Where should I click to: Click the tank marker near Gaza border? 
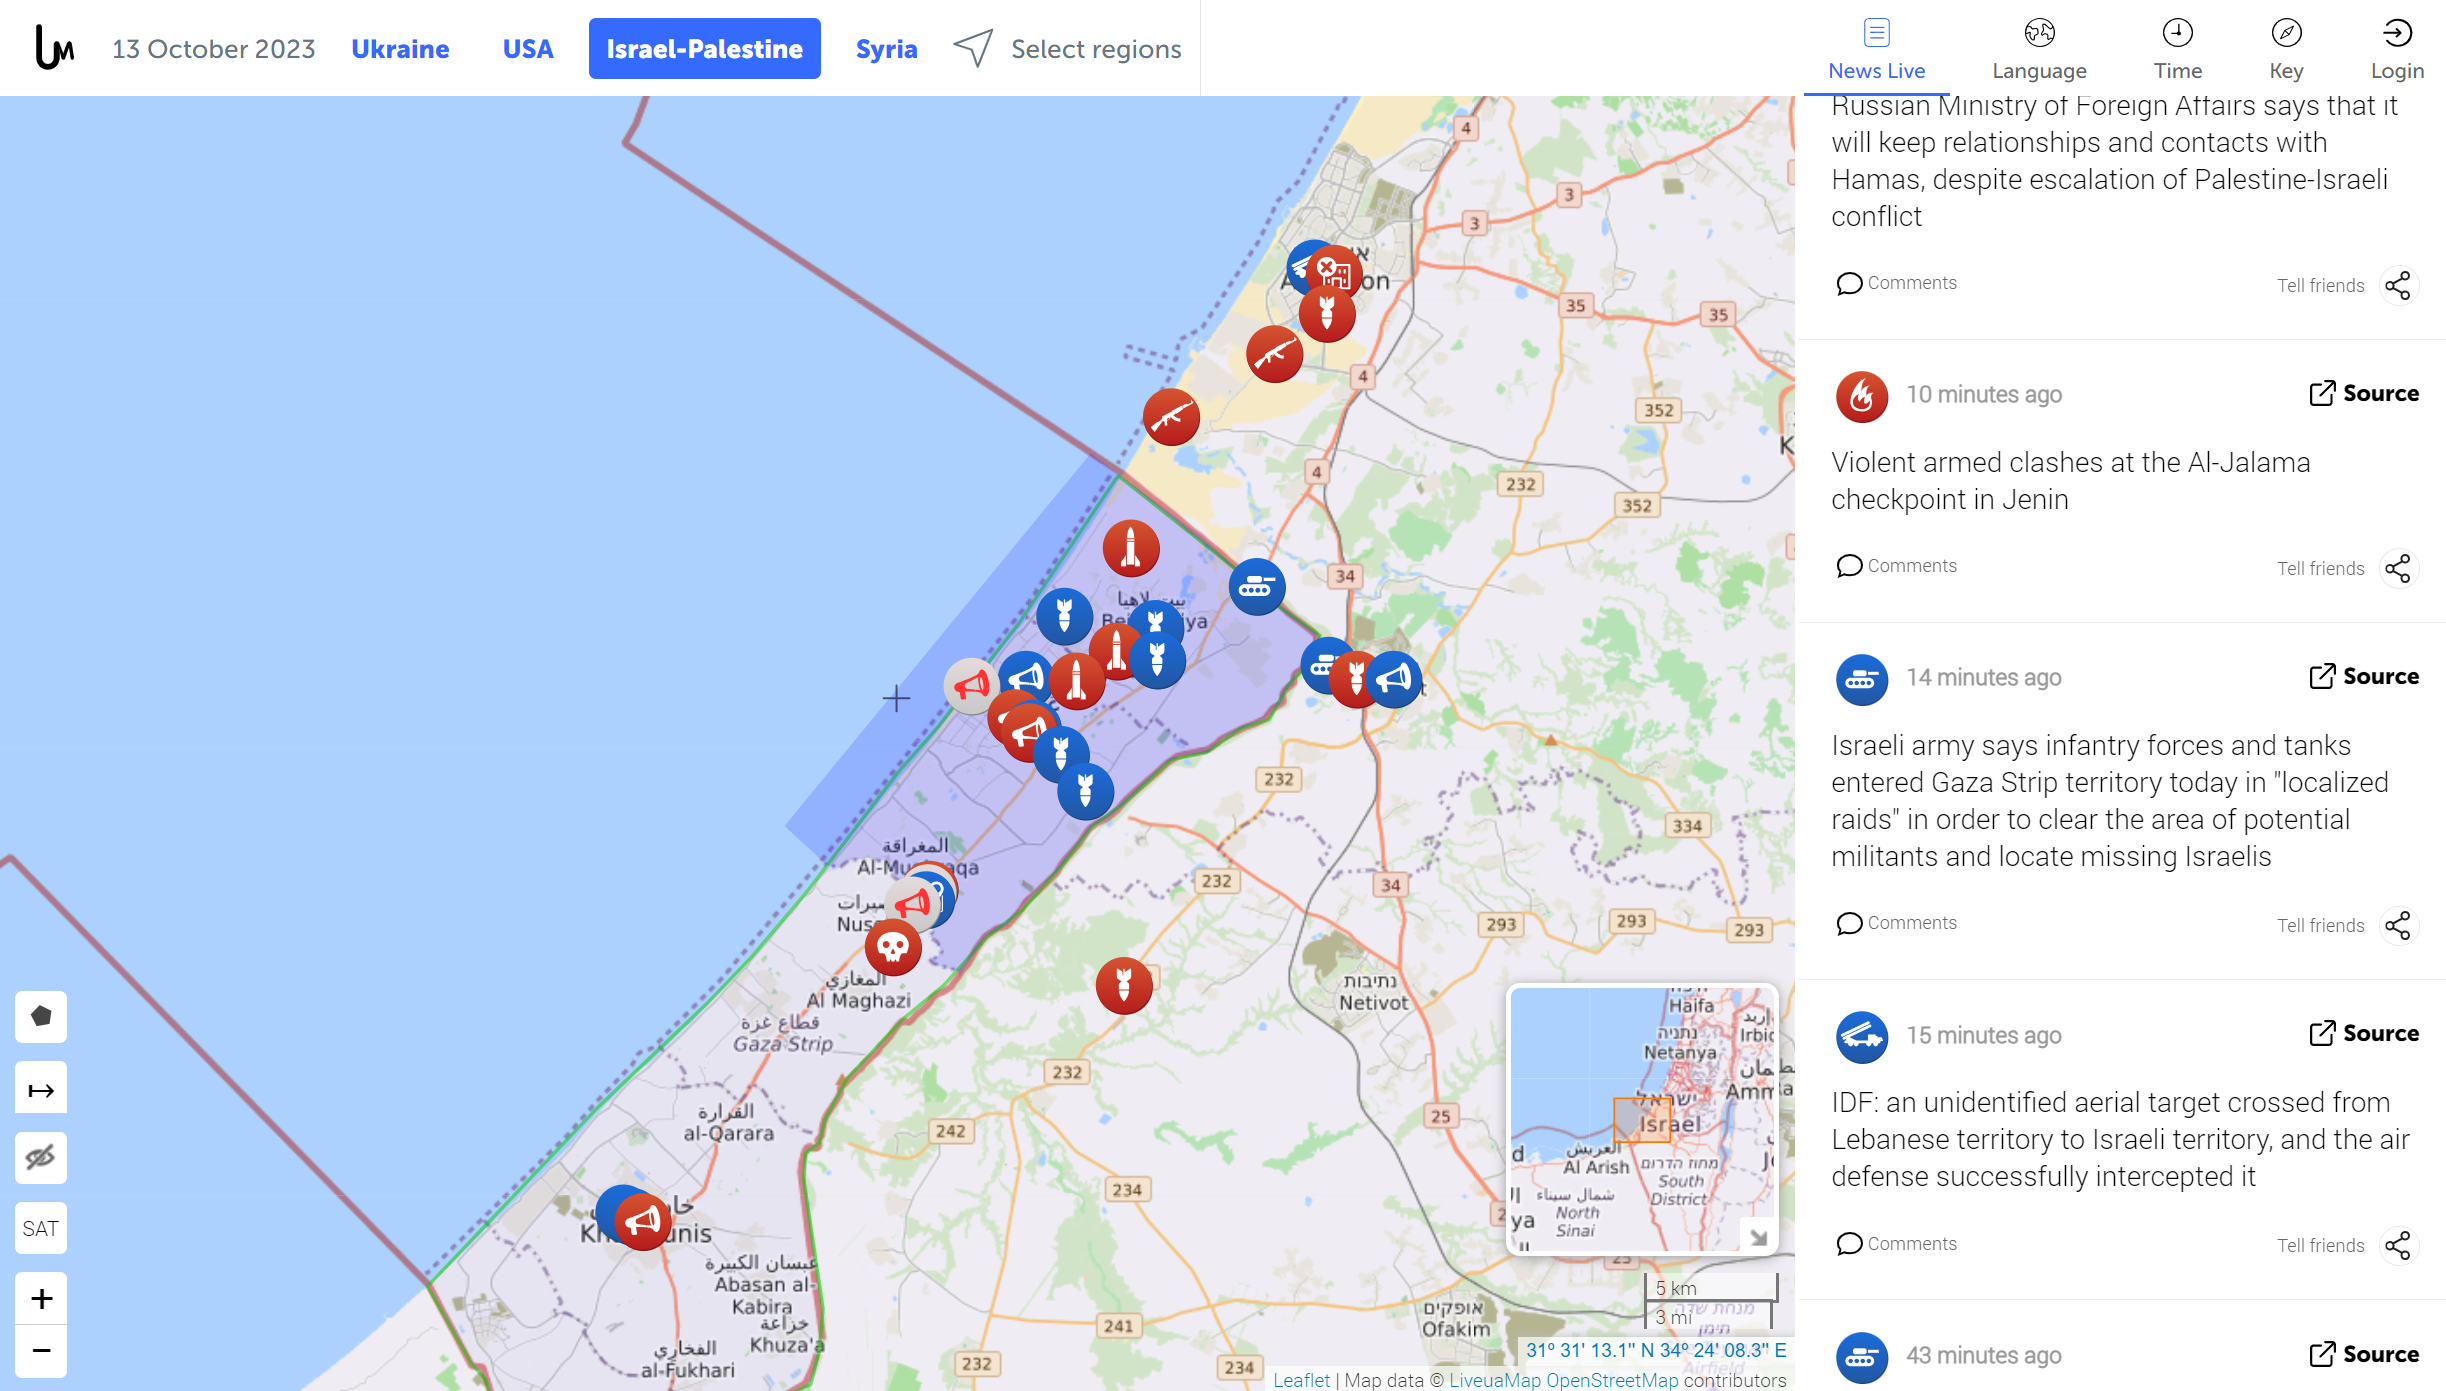[x=1257, y=587]
